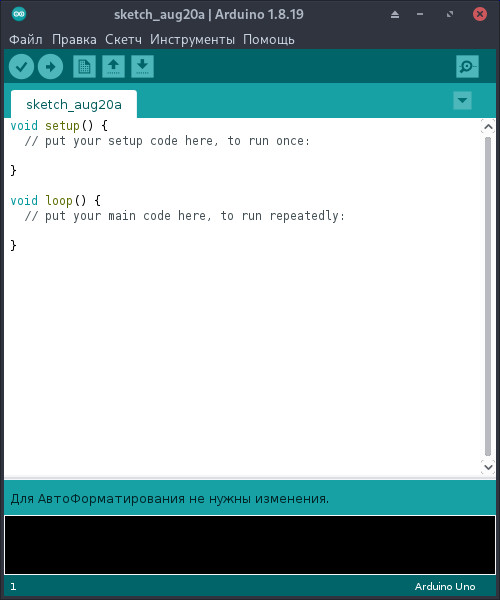
Task: Open the Инструменты menu
Action: [x=192, y=39]
